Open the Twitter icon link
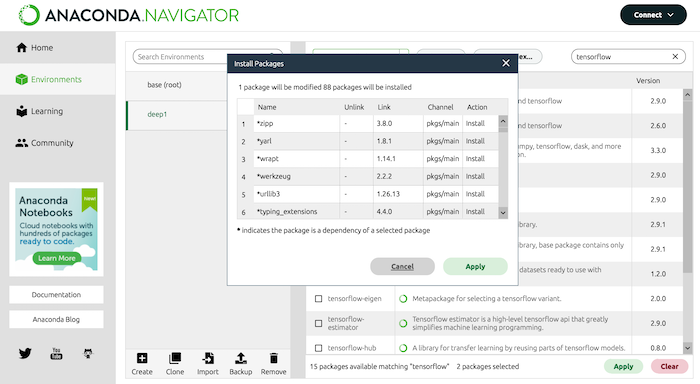This screenshot has width=700, height=384. point(25,354)
